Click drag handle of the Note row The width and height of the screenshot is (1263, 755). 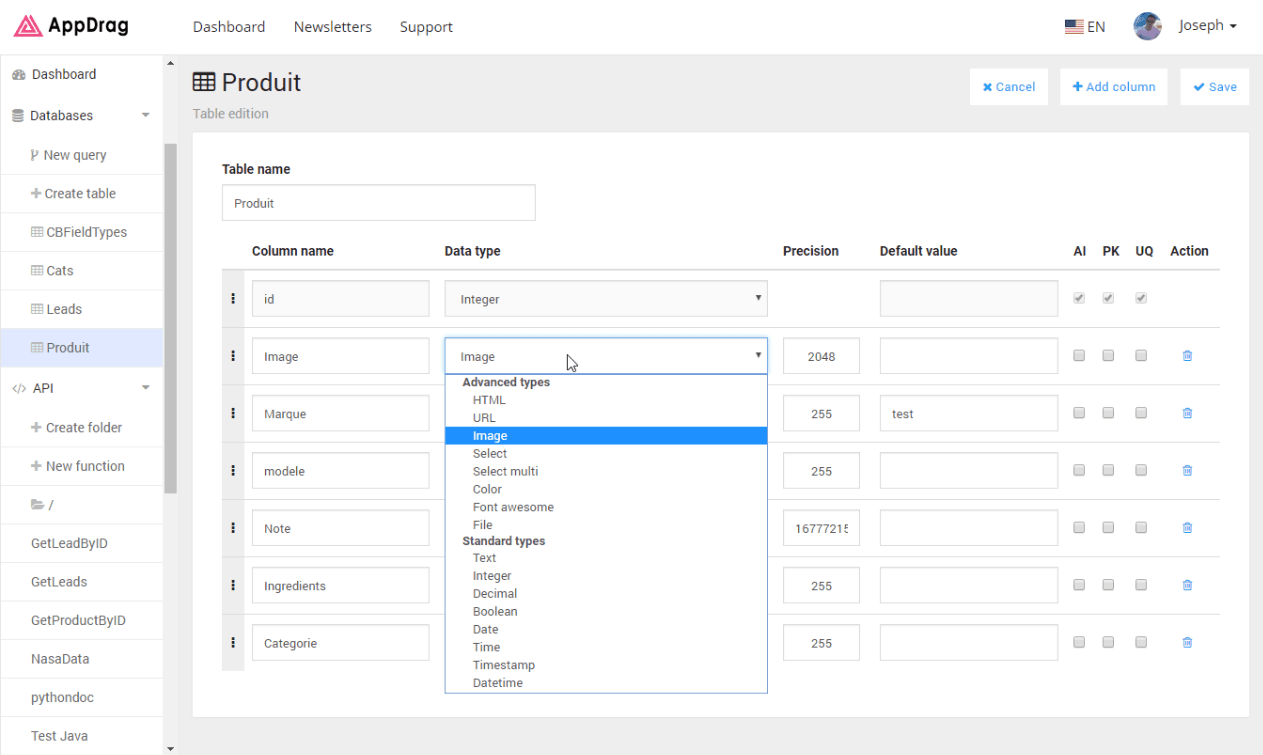[233, 527]
